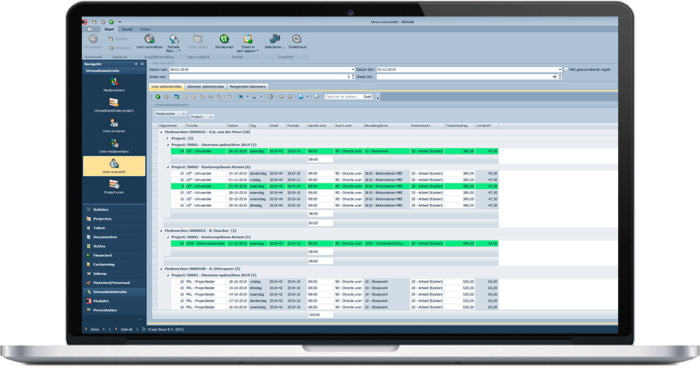Sort by the Aantal uren column header
The height and width of the screenshot is (376, 700).
point(320,126)
